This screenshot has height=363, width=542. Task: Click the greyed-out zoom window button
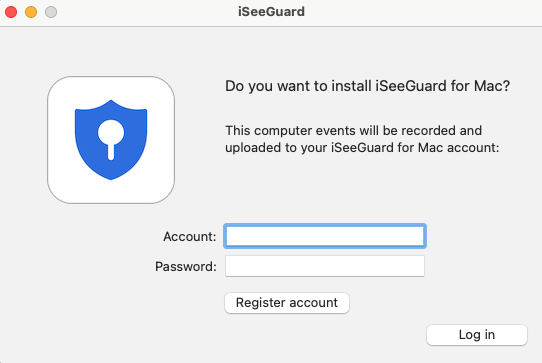tap(51, 12)
